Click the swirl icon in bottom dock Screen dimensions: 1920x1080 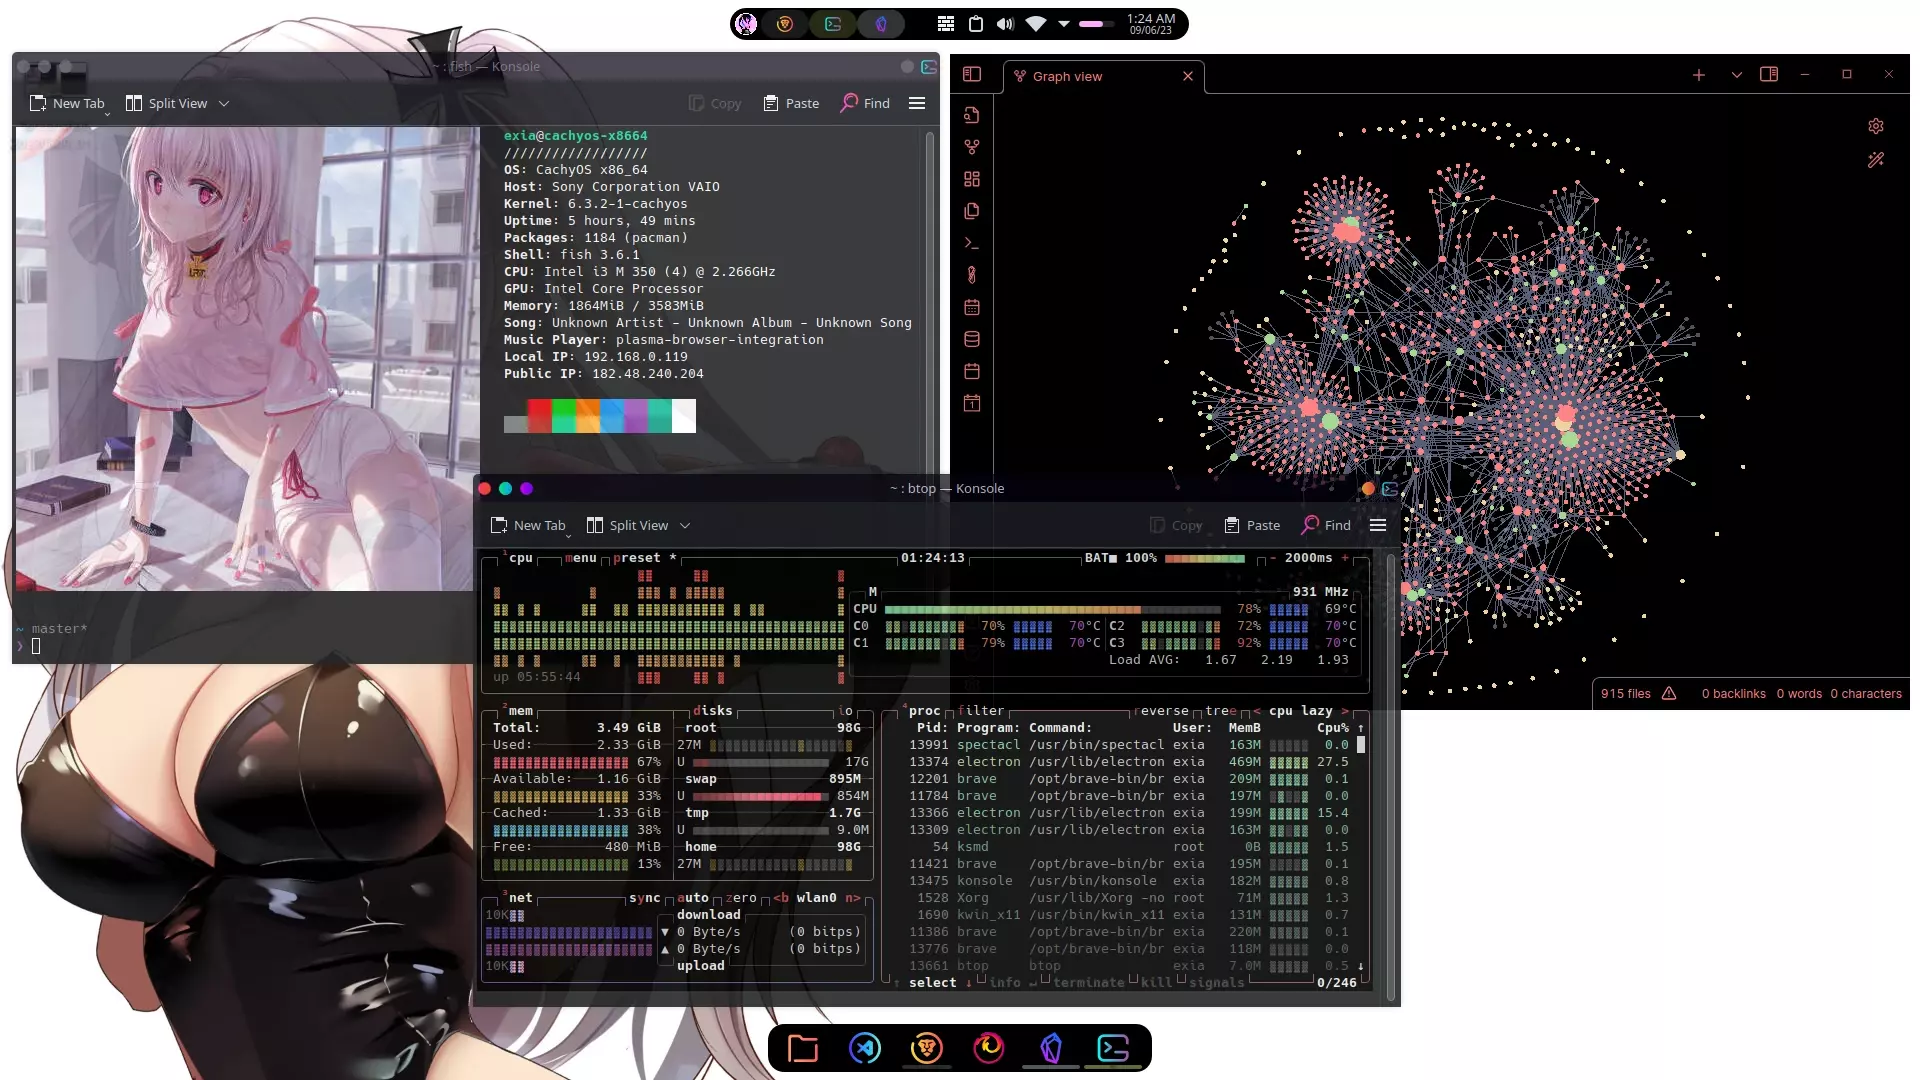coord(989,1048)
